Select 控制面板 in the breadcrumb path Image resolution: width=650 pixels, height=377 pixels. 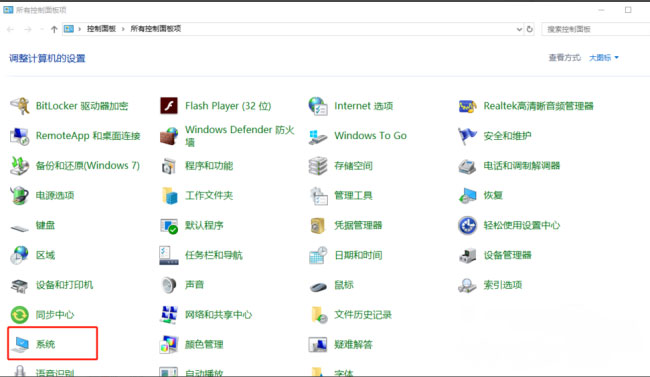pyautogui.click(x=101, y=29)
